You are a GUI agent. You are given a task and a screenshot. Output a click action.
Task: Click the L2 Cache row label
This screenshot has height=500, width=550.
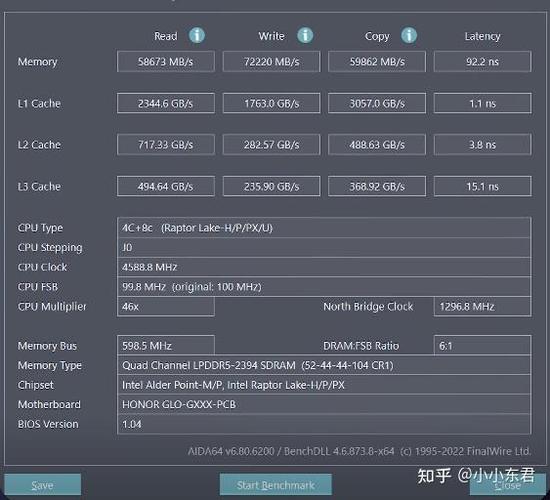tap(39, 145)
